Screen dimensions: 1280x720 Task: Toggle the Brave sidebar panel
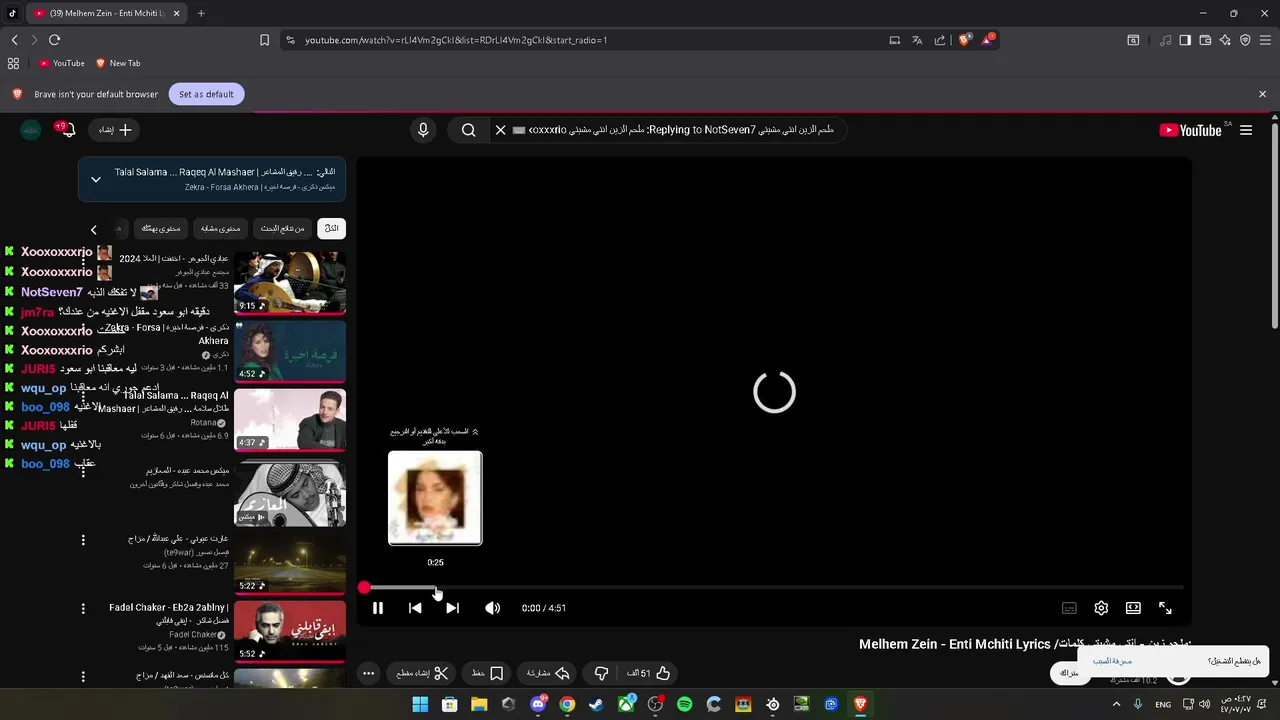point(1185,40)
